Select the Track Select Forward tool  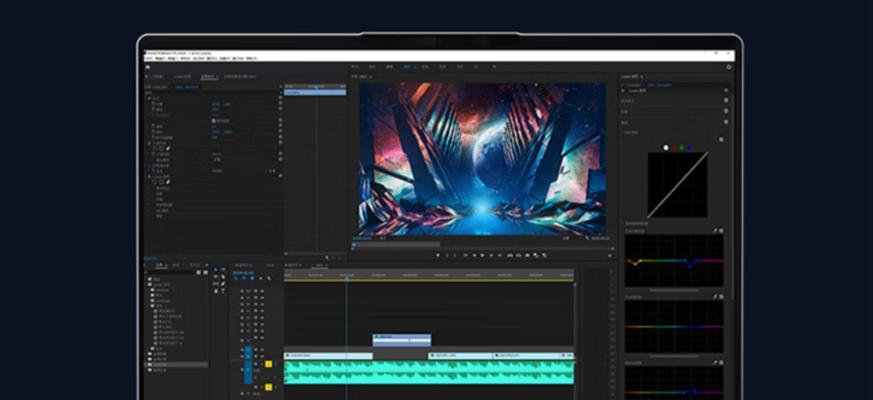point(223,269)
